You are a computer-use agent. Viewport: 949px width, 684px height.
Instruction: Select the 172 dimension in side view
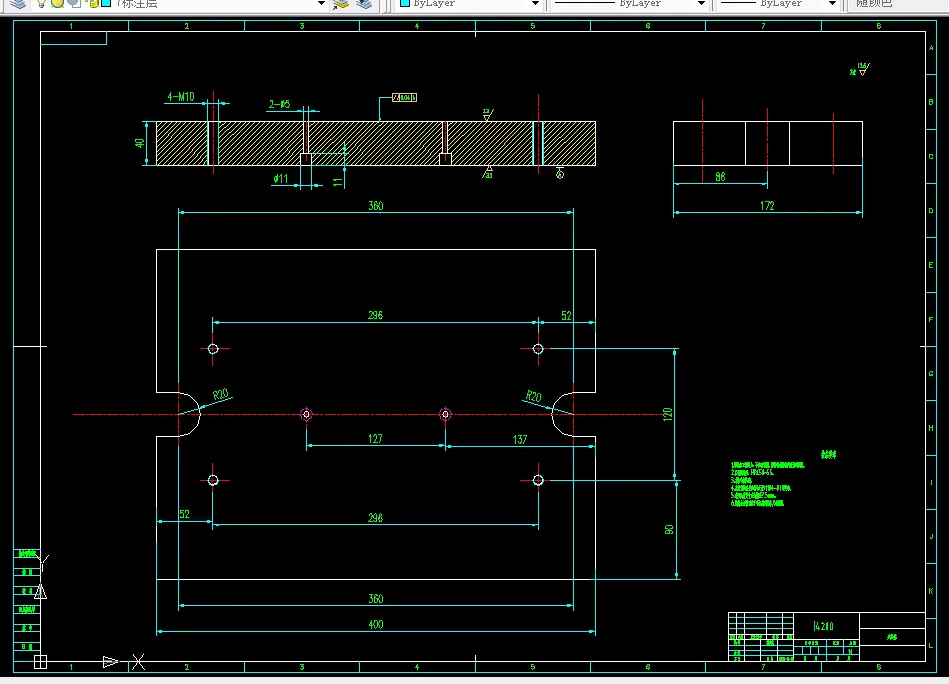pos(767,206)
